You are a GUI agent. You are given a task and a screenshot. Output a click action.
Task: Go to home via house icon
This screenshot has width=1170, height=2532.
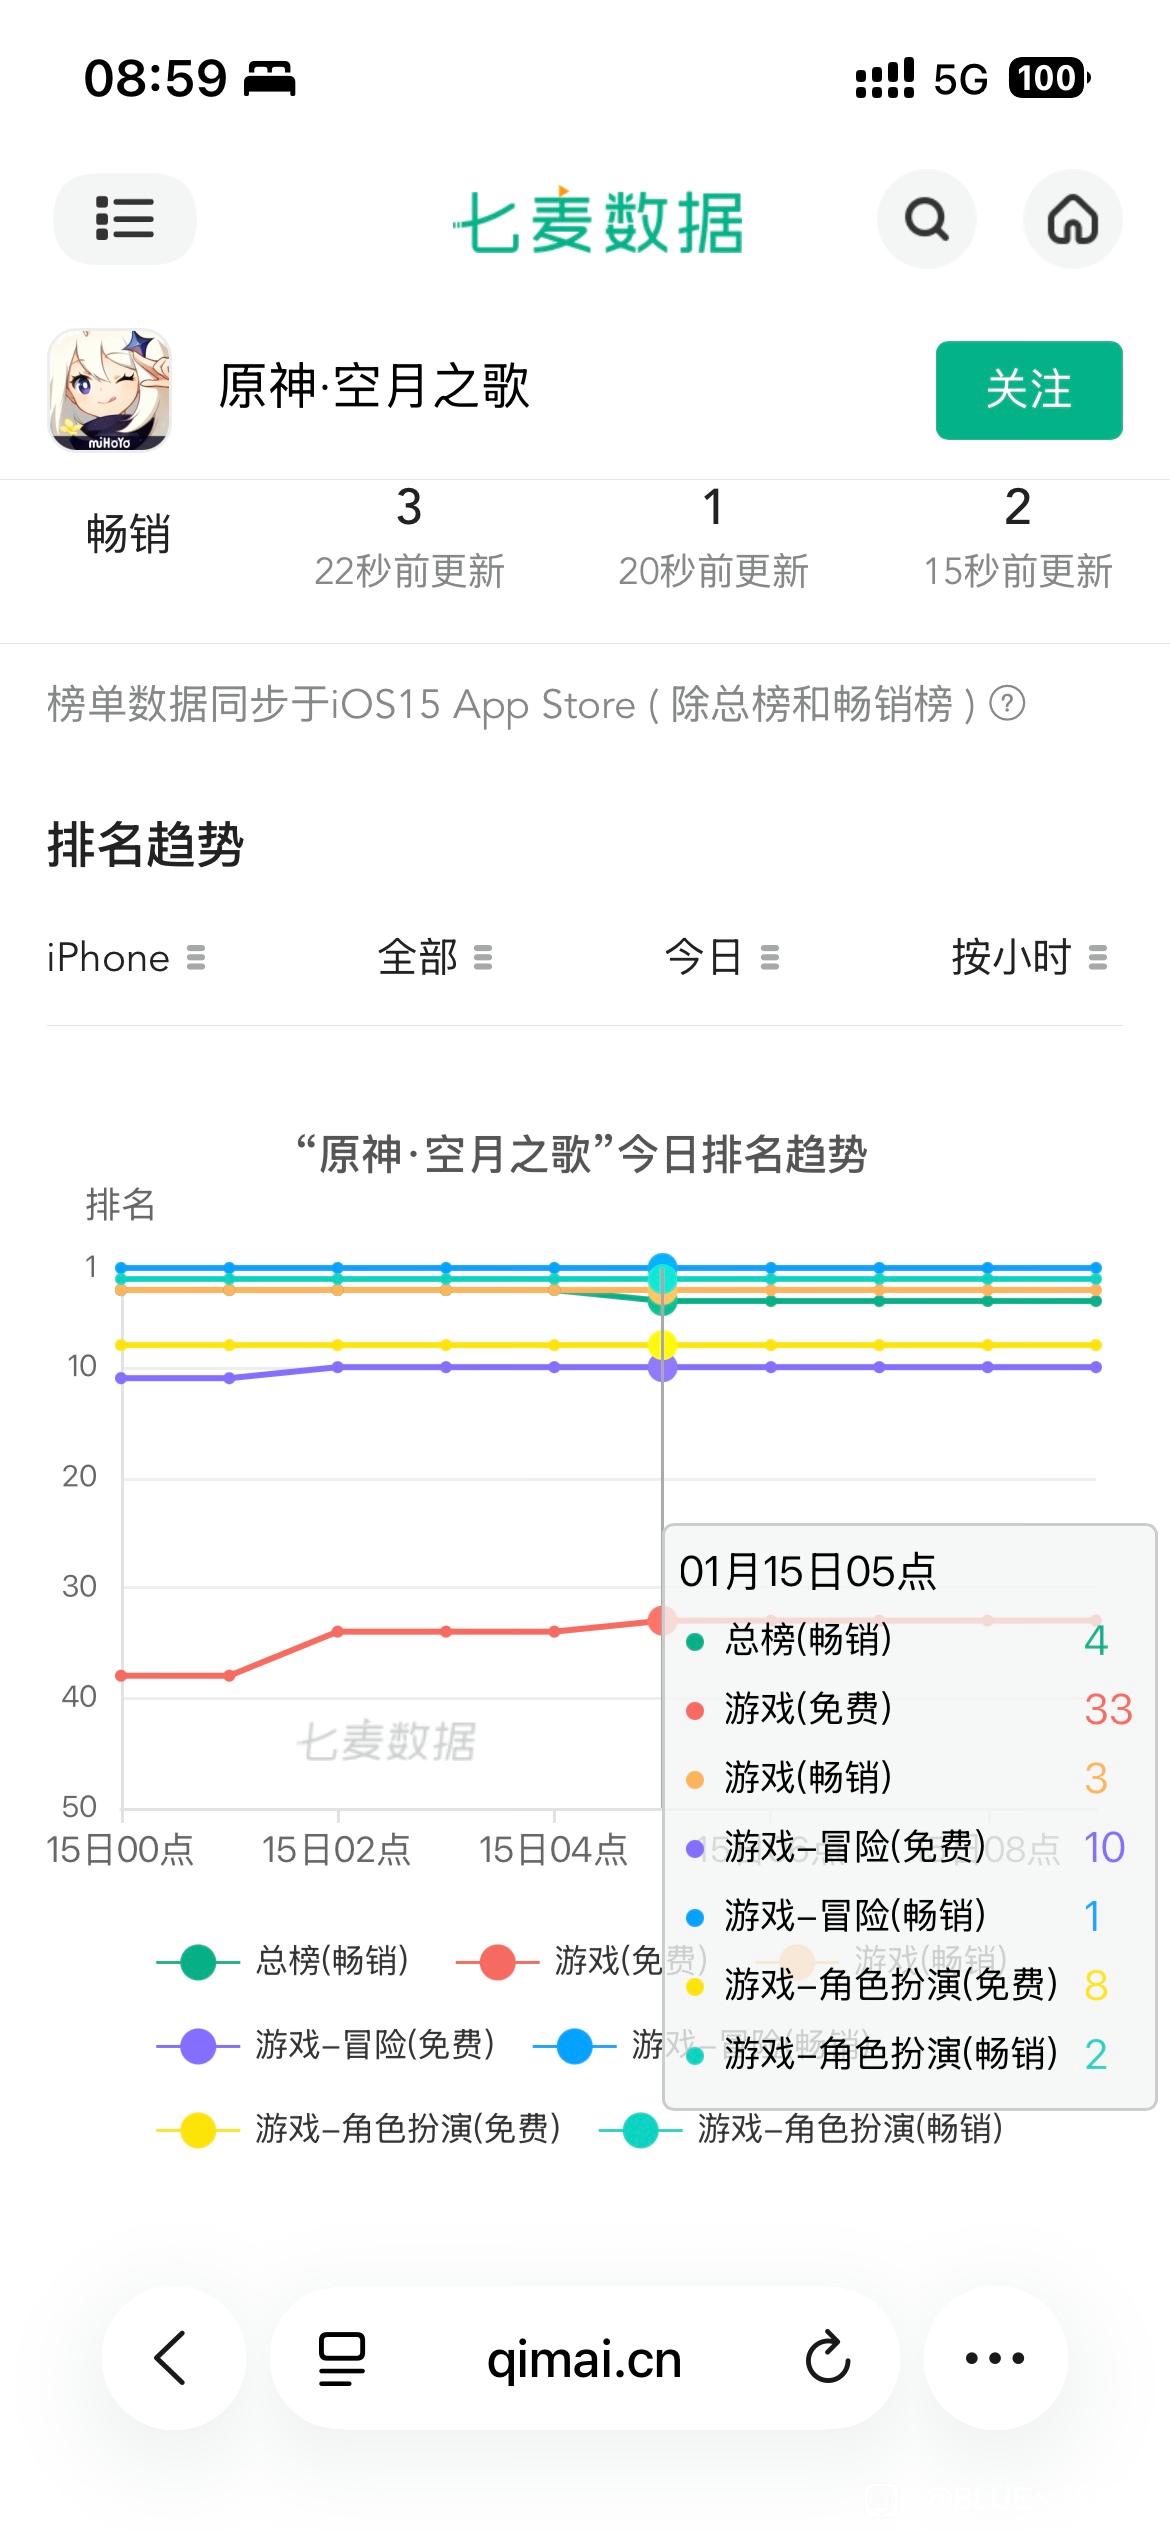[1072, 219]
